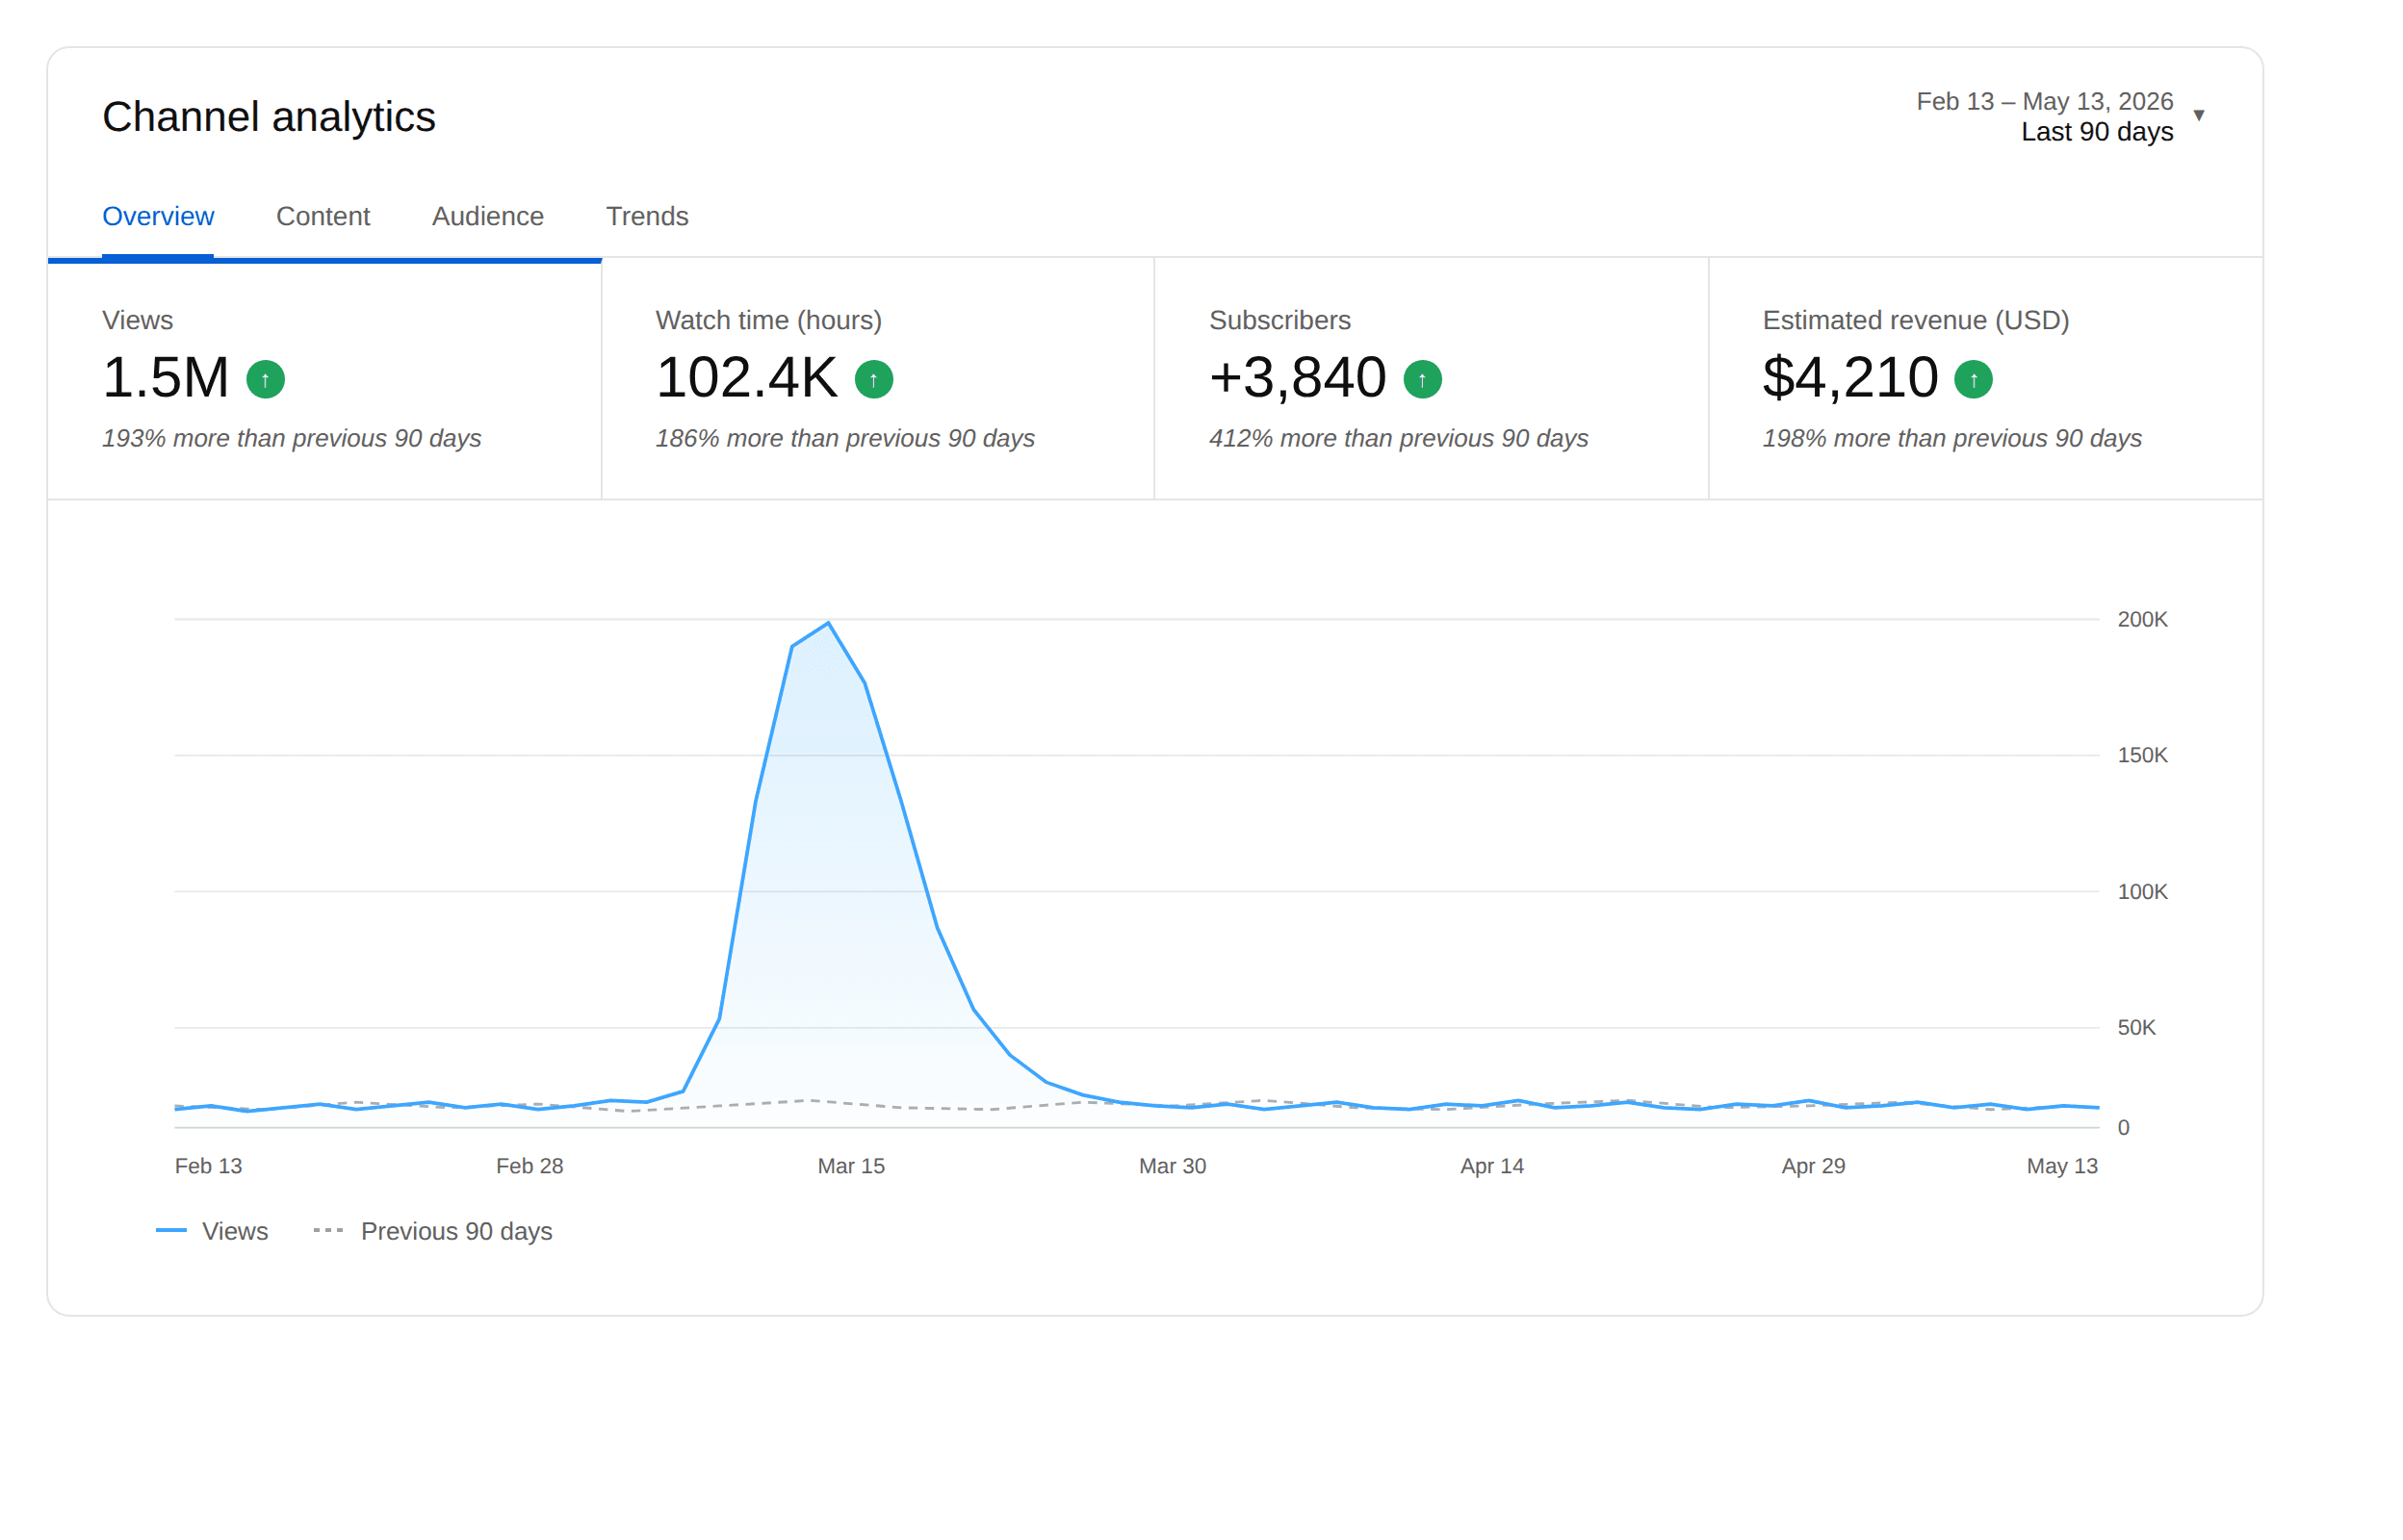Image resolution: width=2403 pixels, height=1540 pixels.
Task: Click the 200K y-axis label
Action: 2142,619
